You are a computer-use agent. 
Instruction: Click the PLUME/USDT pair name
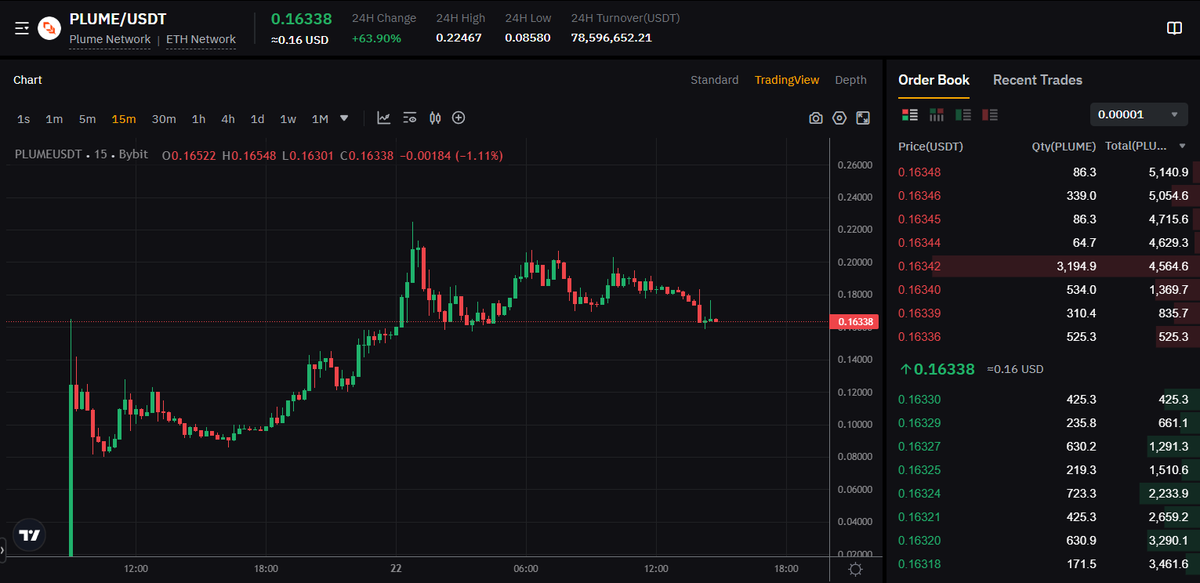pos(118,19)
